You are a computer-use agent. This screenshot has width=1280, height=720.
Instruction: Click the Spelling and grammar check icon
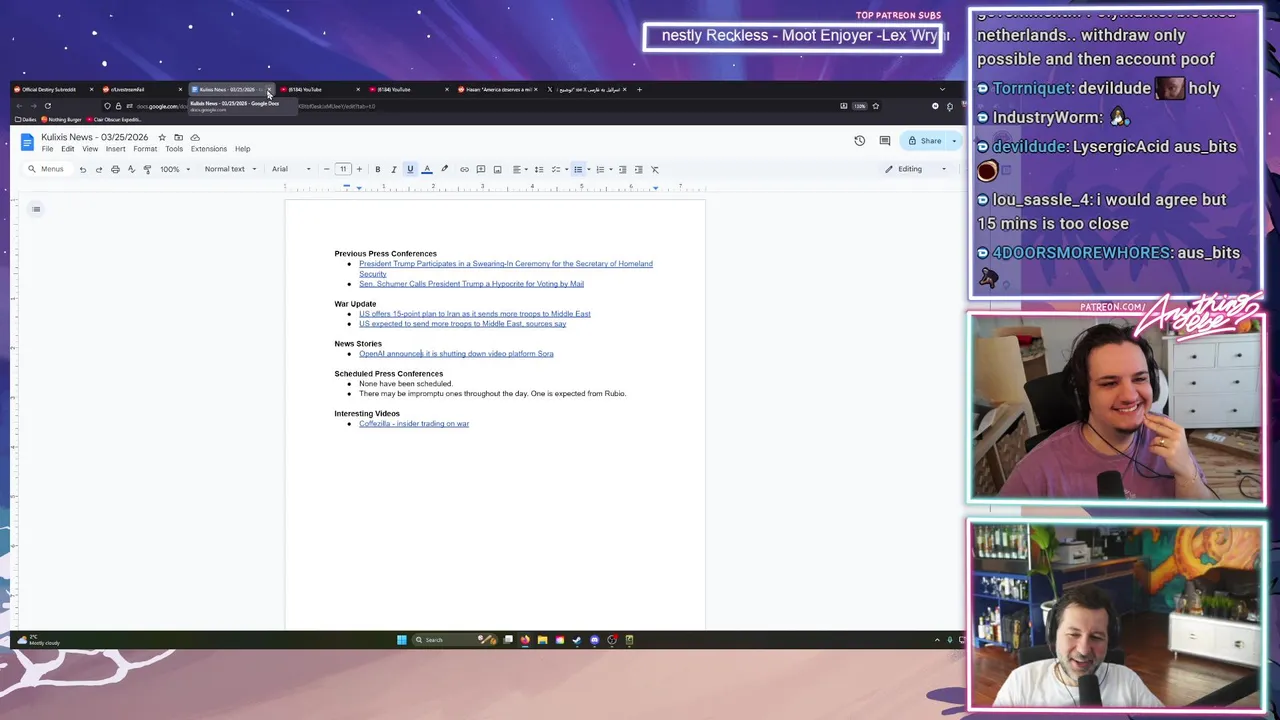pyautogui.click(x=131, y=169)
